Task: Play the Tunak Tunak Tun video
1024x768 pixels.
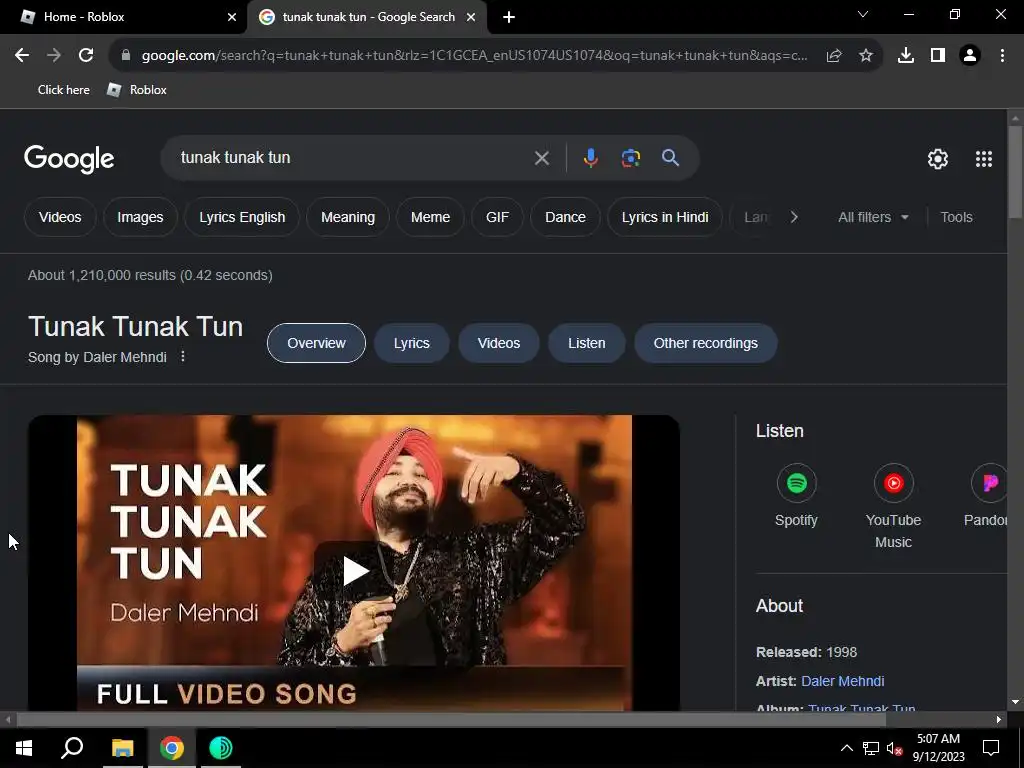Action: coord(355,571)
